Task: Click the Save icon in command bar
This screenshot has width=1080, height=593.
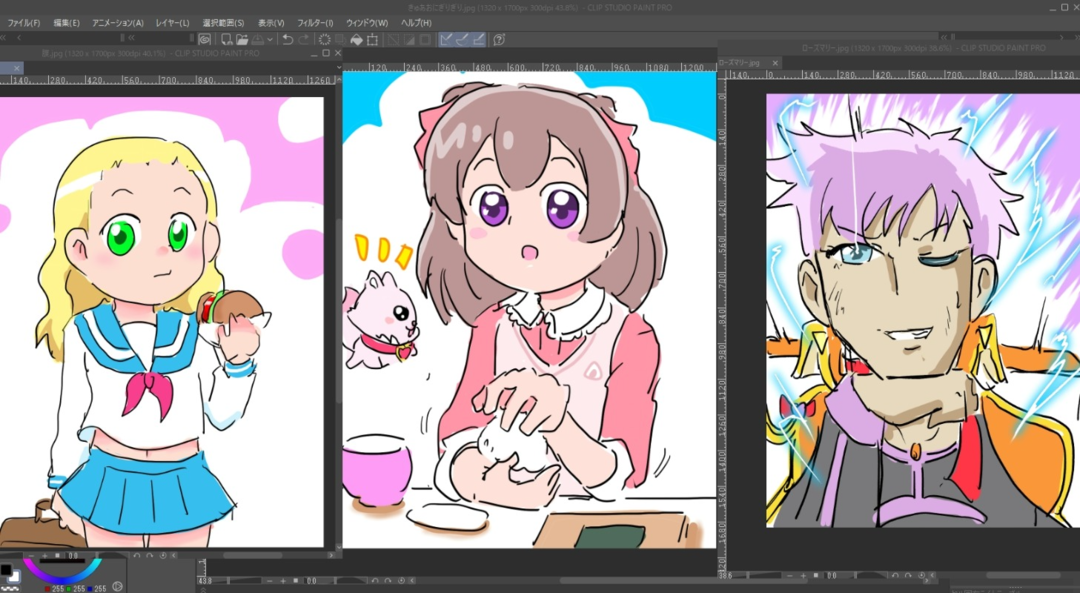Action: [258, 39]
